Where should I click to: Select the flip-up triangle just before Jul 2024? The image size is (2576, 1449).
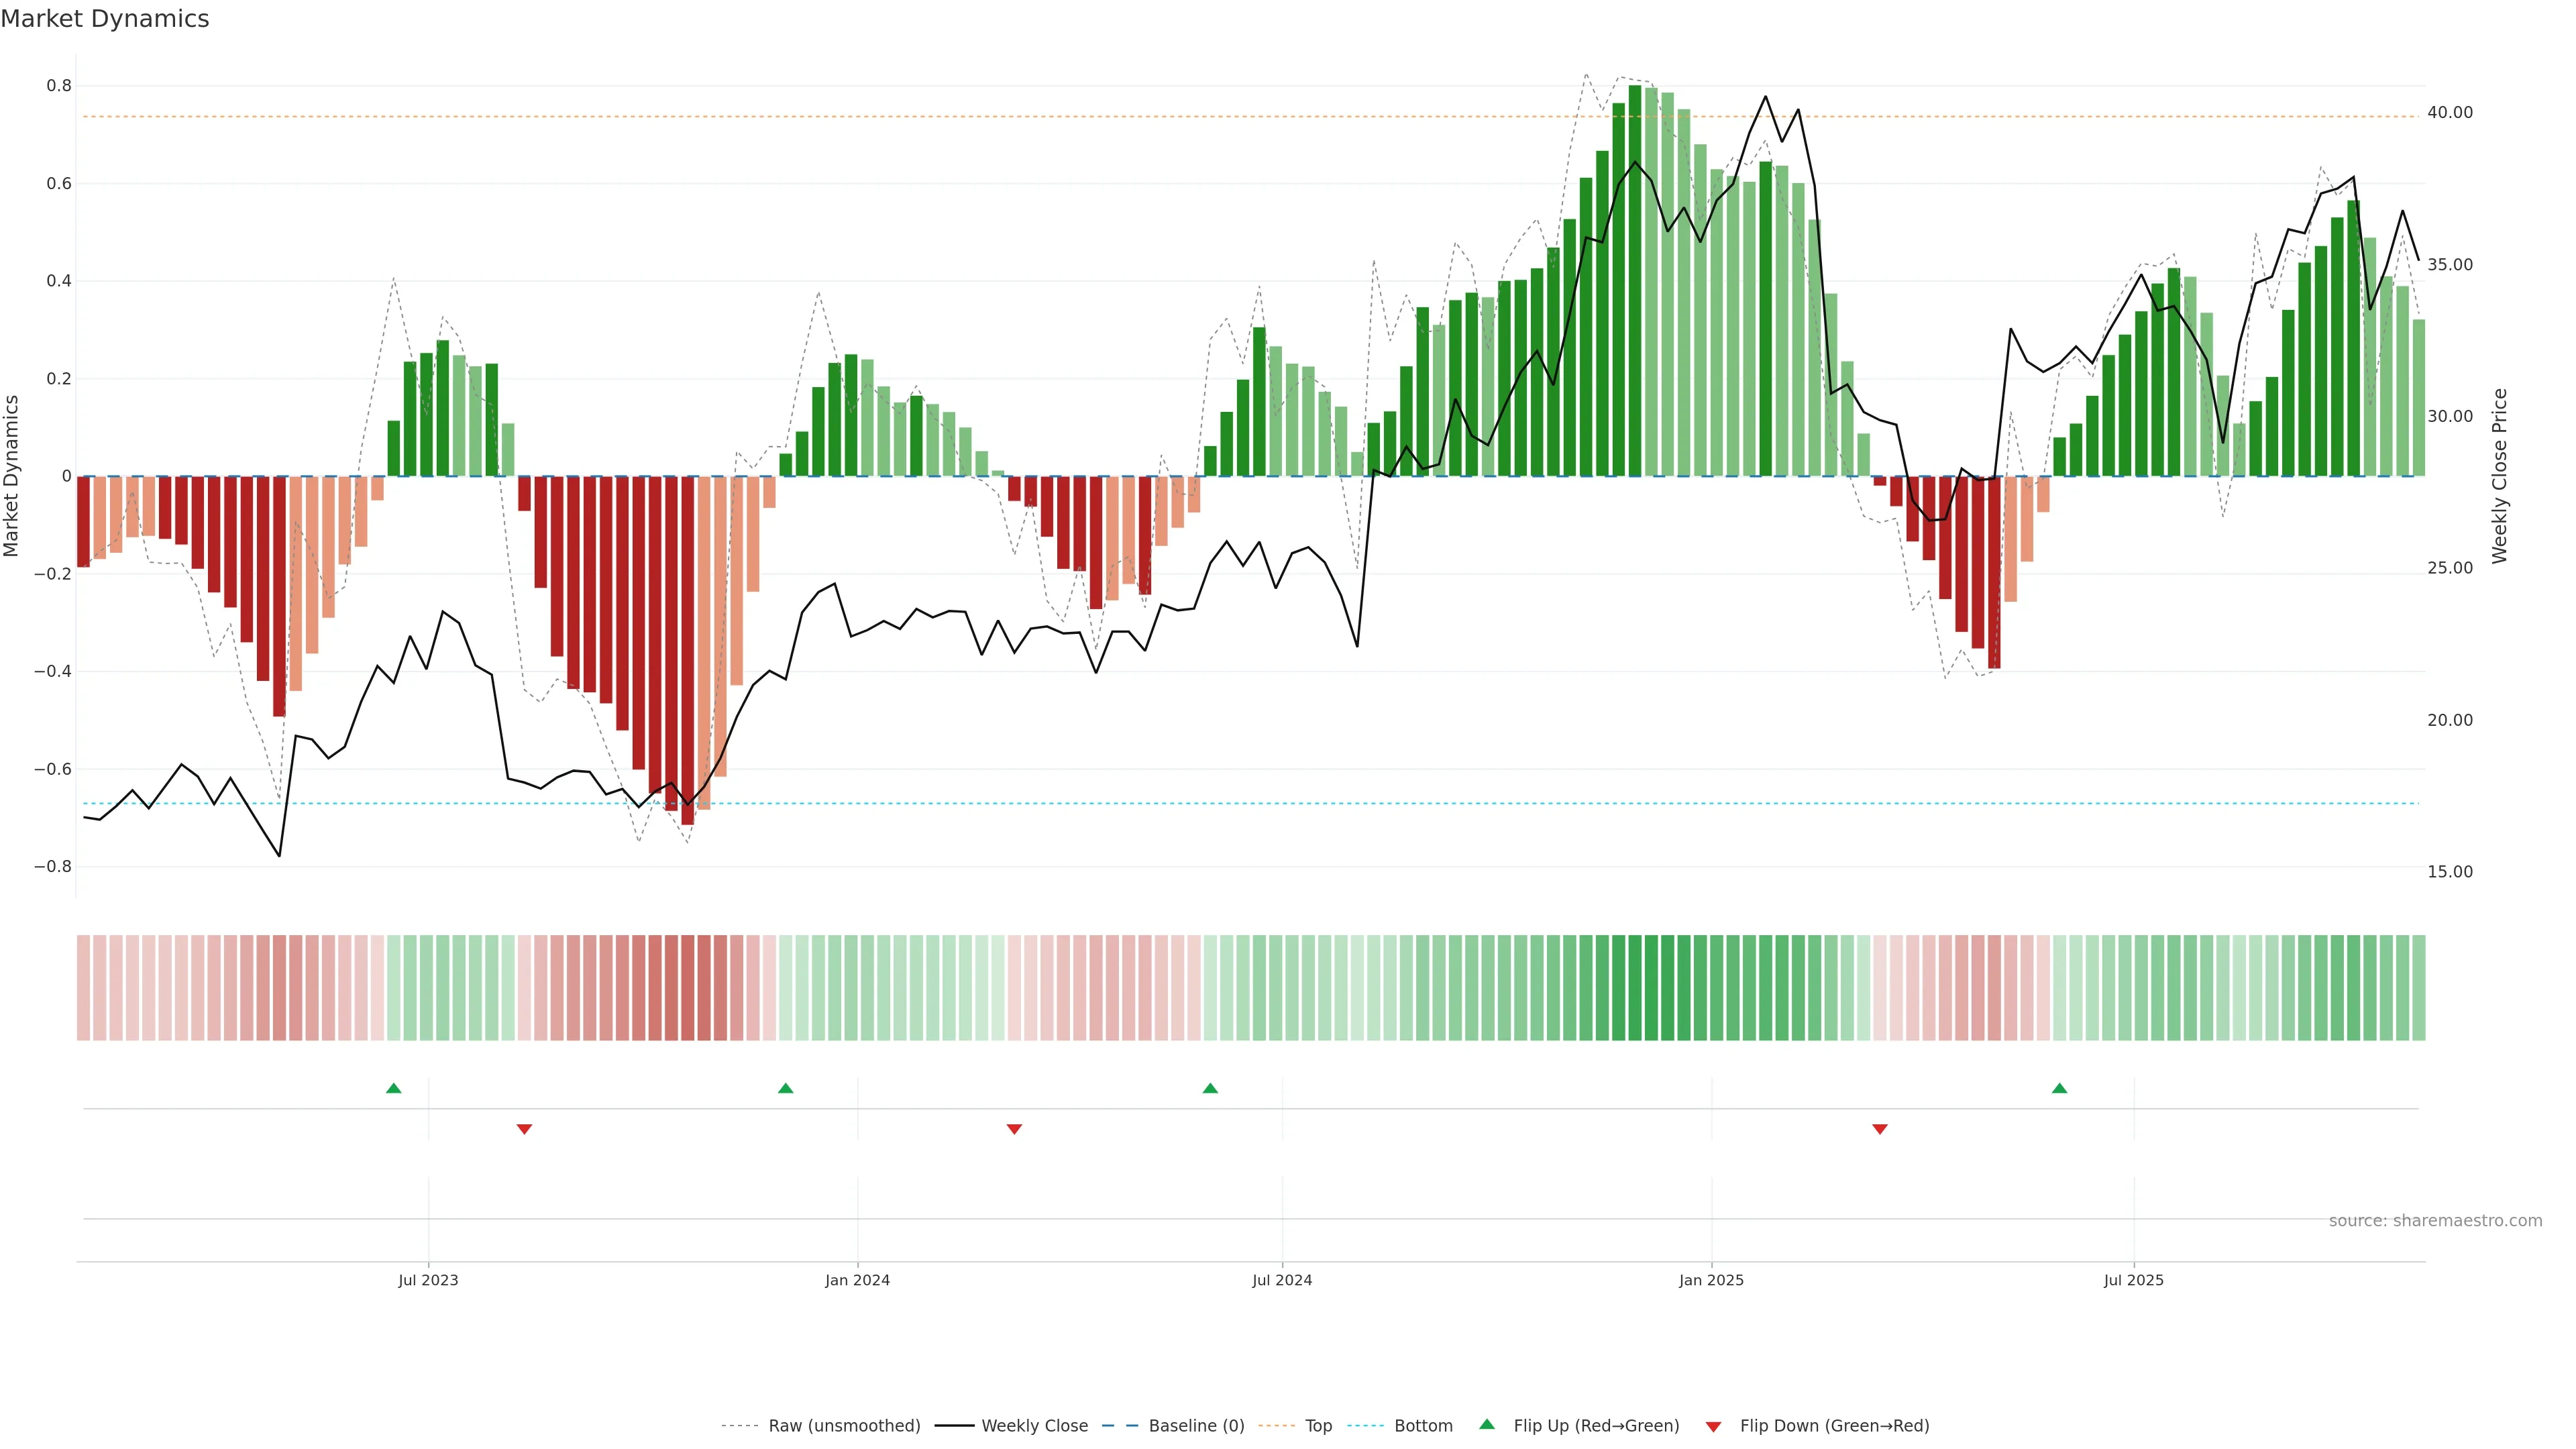pyautogui.click(x=1210, y=1088)
